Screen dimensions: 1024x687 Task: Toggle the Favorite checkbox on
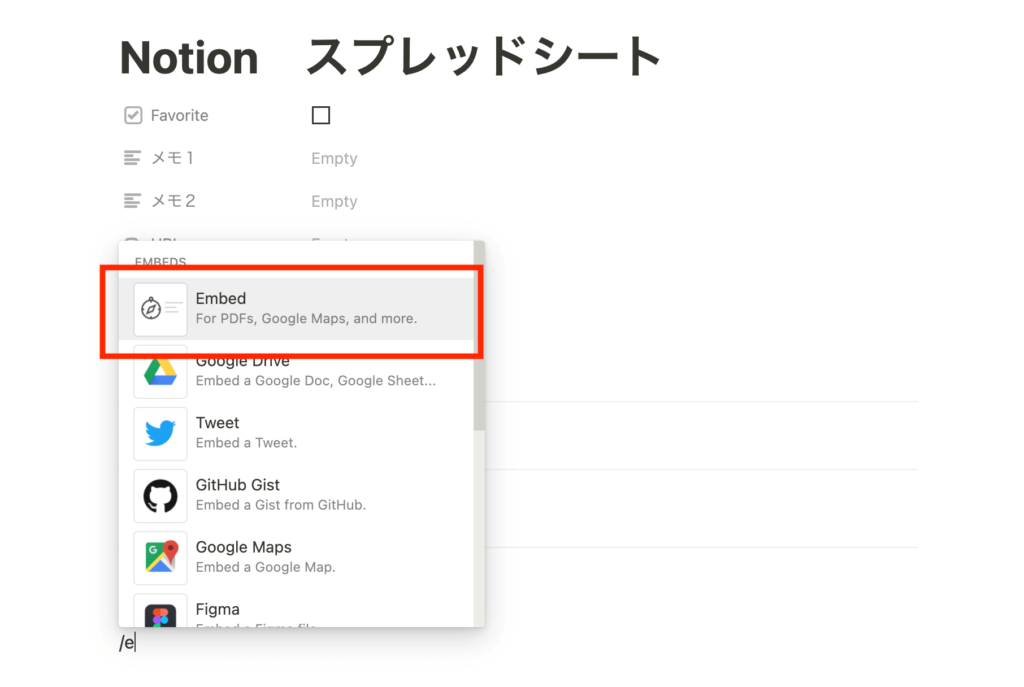pos(320,114)
